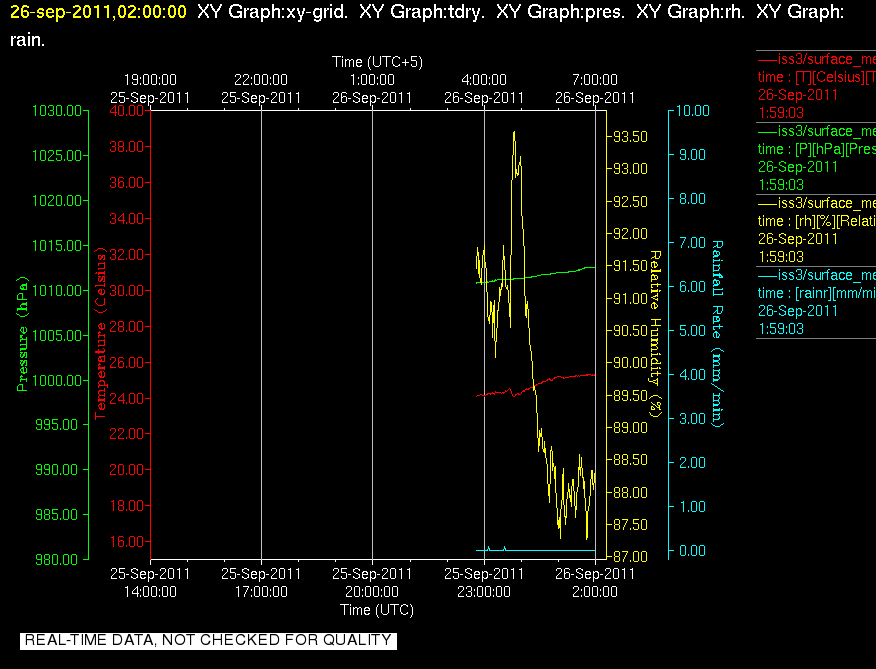The image size is (876, 669).
Task: Click the 'XY Graph:tdry.' title text
Action: (422, 12)
